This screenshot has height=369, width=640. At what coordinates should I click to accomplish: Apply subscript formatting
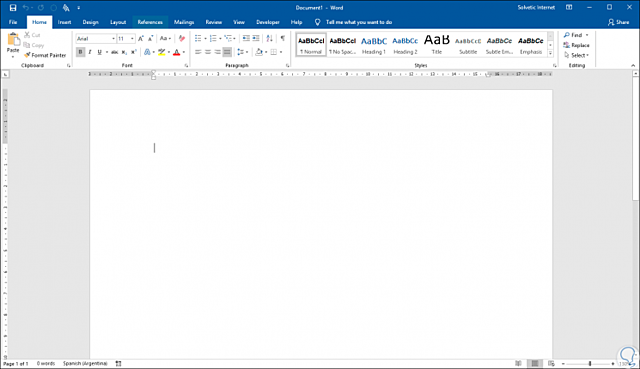tap(124, 52)
